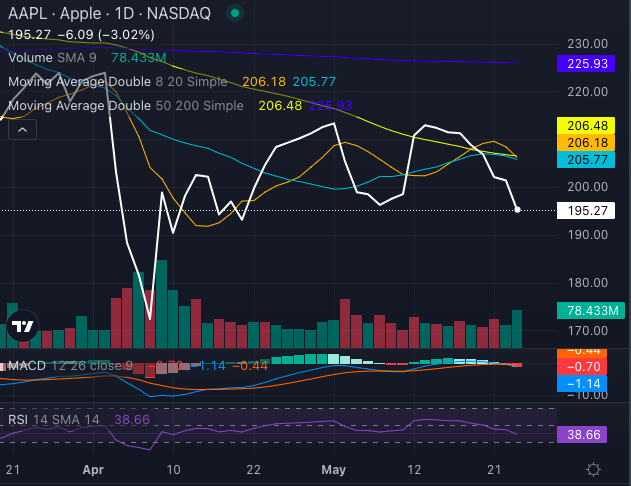
Task: Click the 10 date label on time axis
Action: (173, 470)
